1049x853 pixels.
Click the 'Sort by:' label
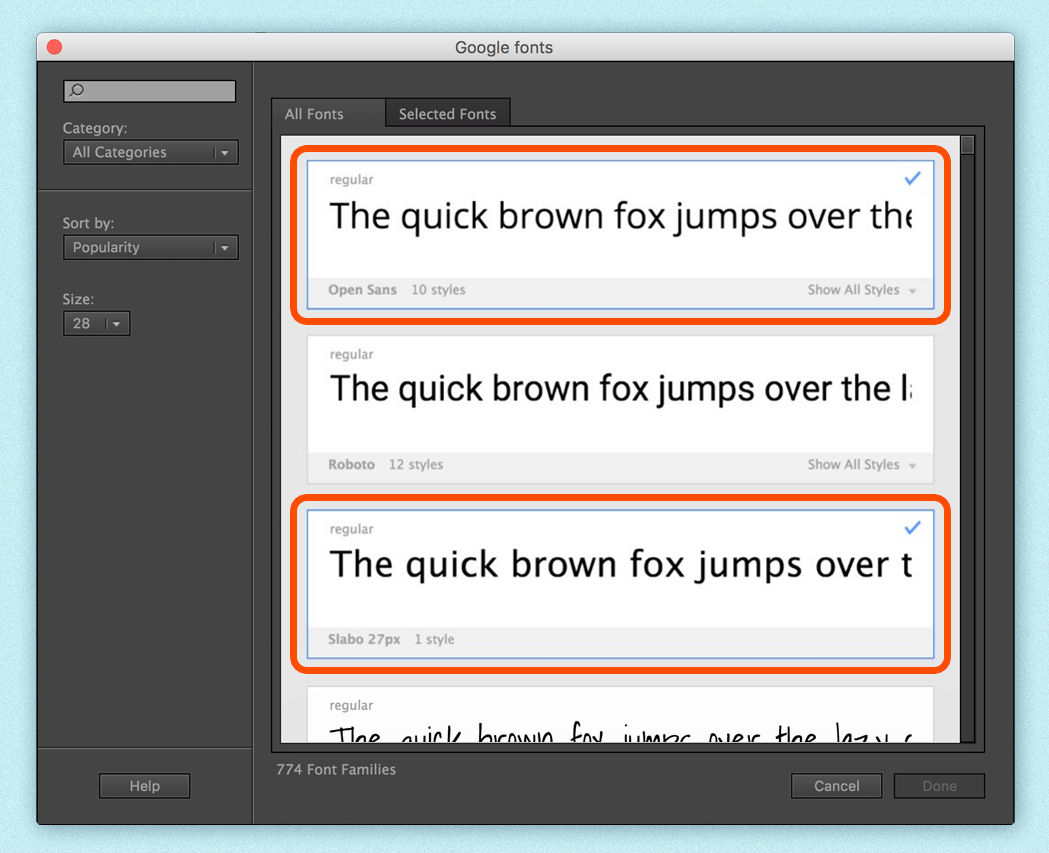pyautogui.click(x=88, y=223)
